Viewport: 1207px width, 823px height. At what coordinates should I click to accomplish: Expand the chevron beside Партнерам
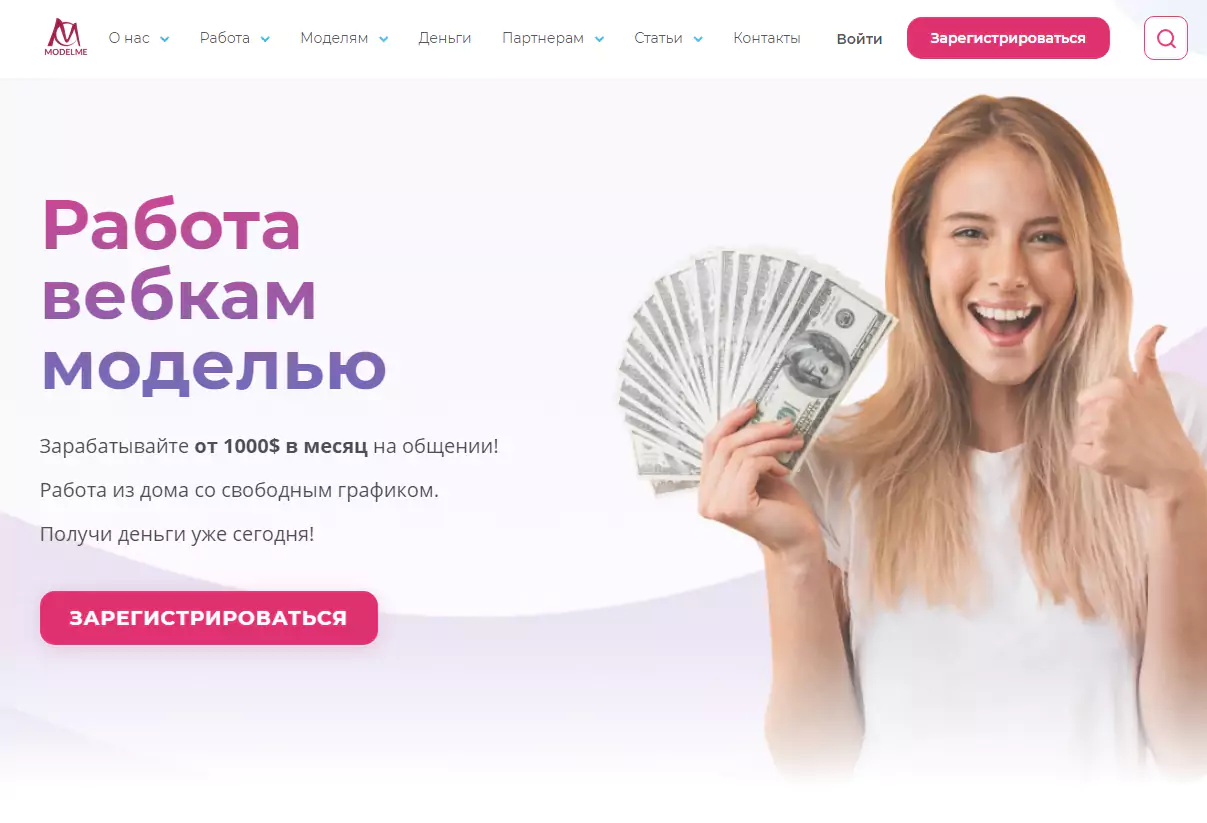pos(599,39)
